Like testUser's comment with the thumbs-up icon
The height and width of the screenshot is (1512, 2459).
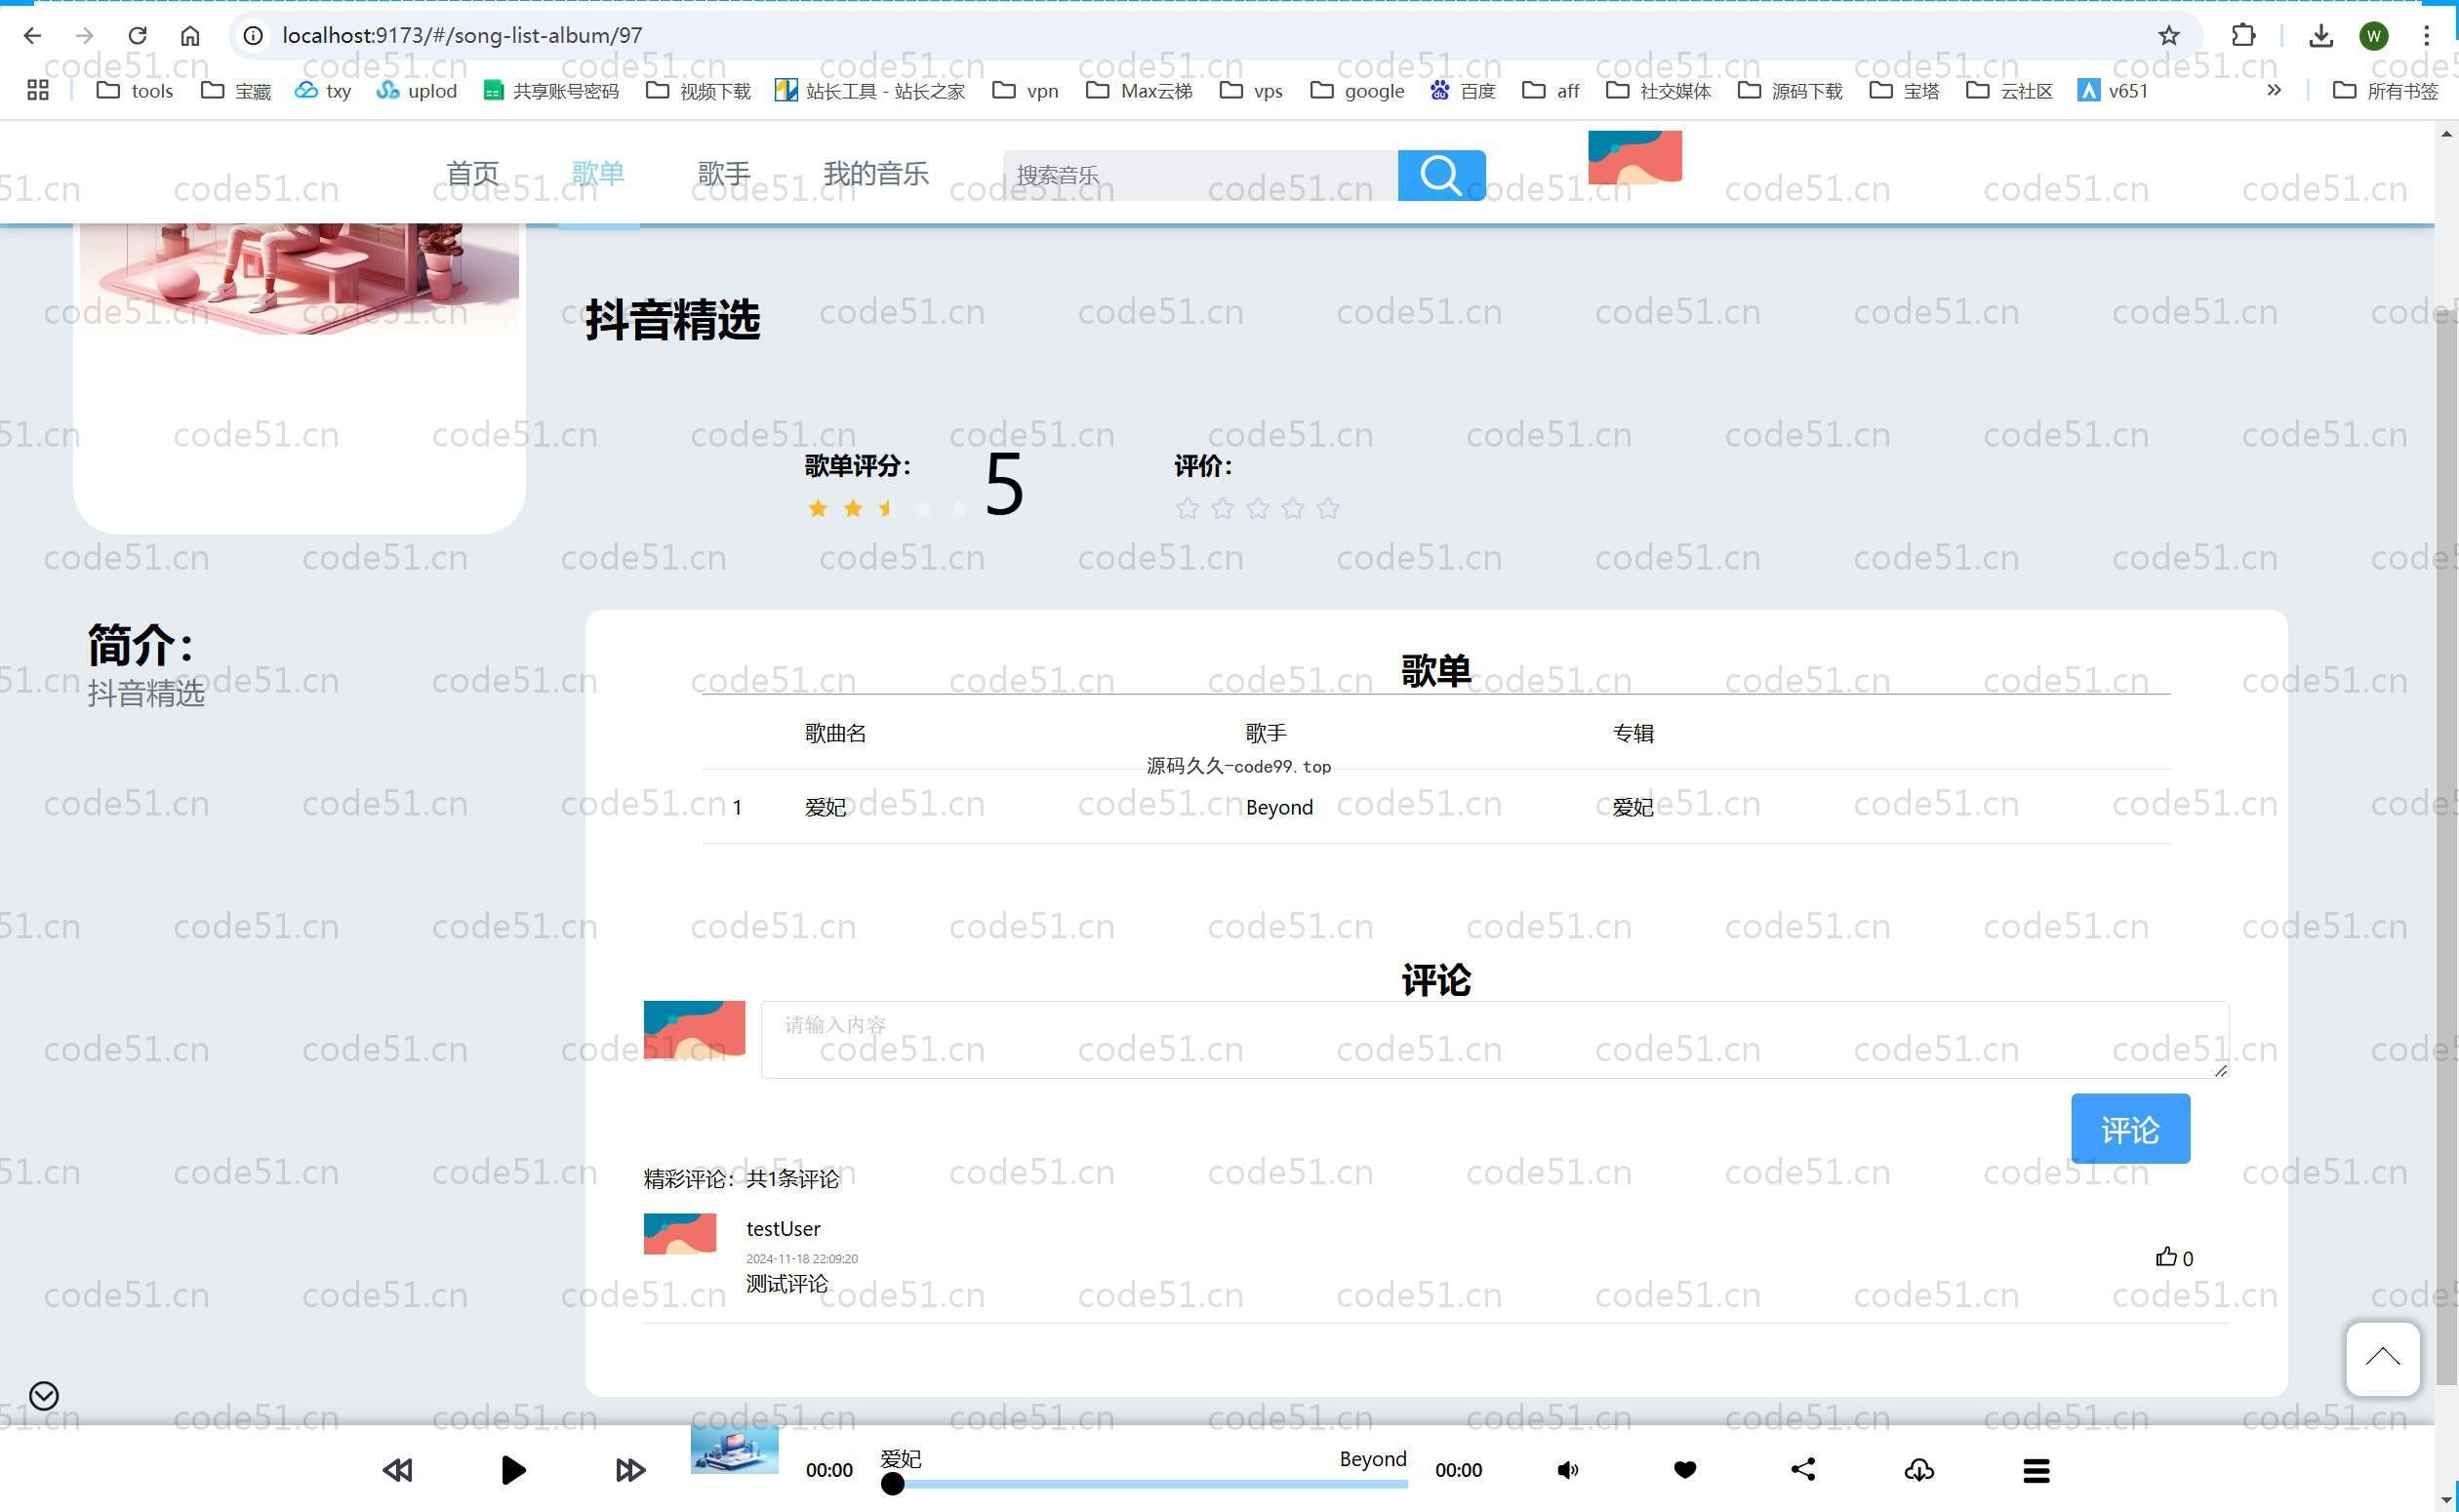2166,1256
